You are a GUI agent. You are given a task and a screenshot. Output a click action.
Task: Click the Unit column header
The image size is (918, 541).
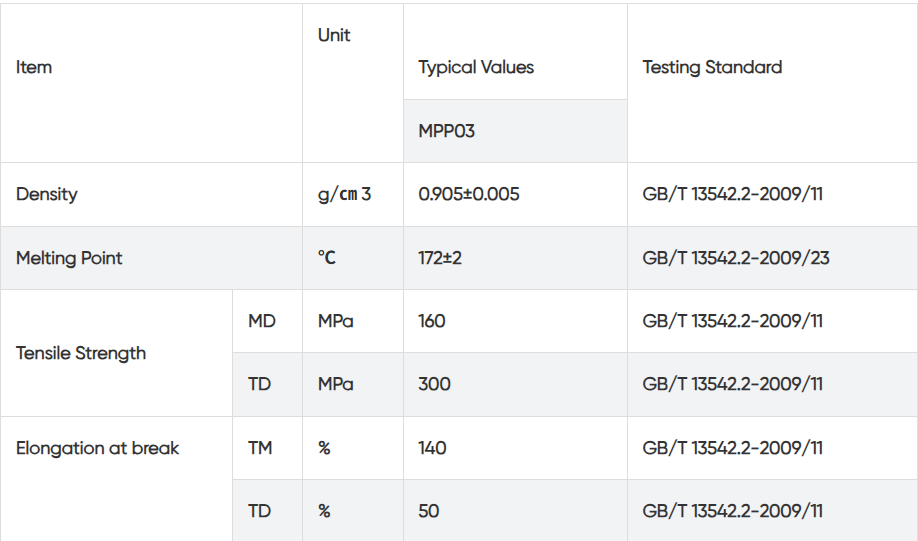point(334,36)
